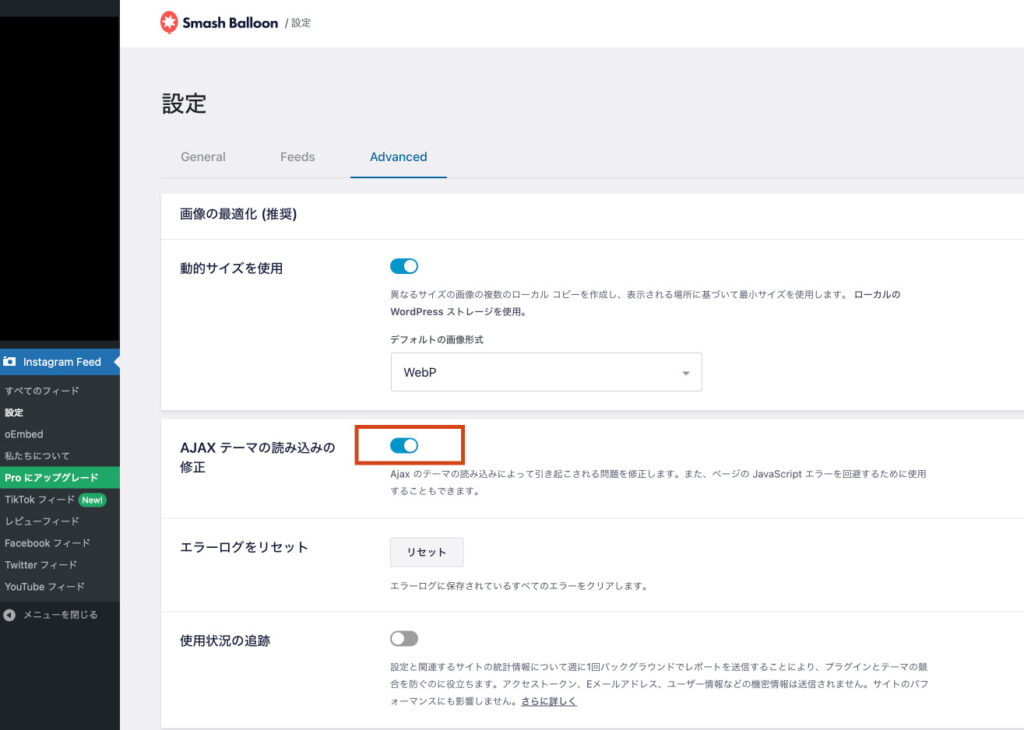Click the Instagram Feed camera icon
Viewport: 1024px width, 730px height.
coord(10,362)
